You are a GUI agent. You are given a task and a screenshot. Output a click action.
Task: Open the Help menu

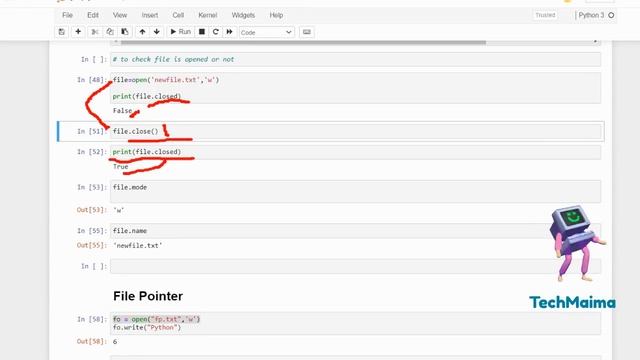tap(276, 15)
